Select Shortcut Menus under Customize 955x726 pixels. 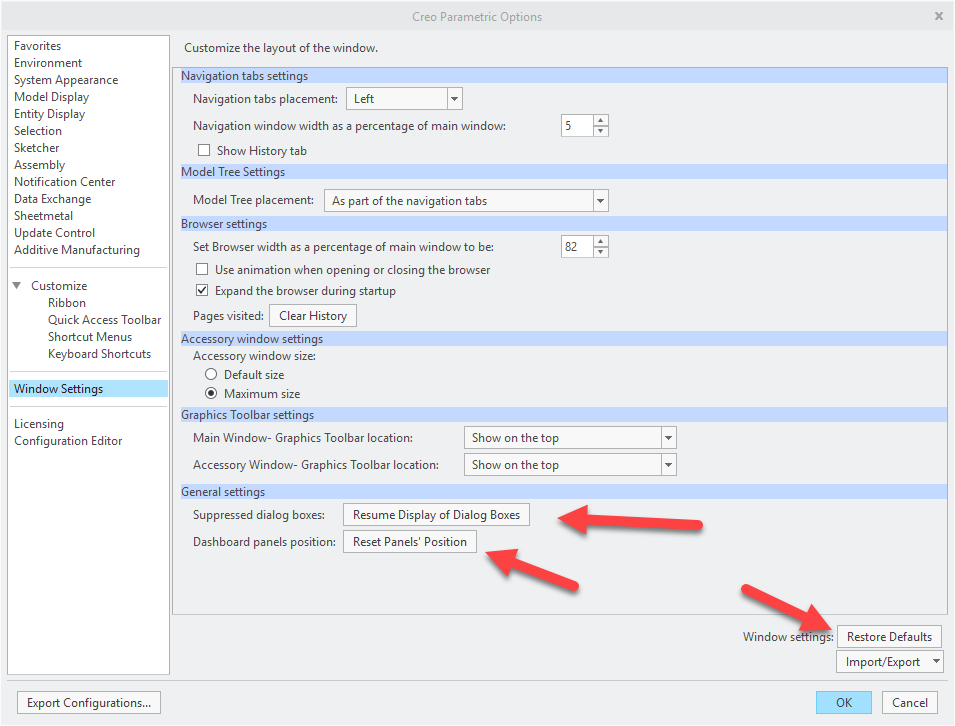tap(90, 337)
